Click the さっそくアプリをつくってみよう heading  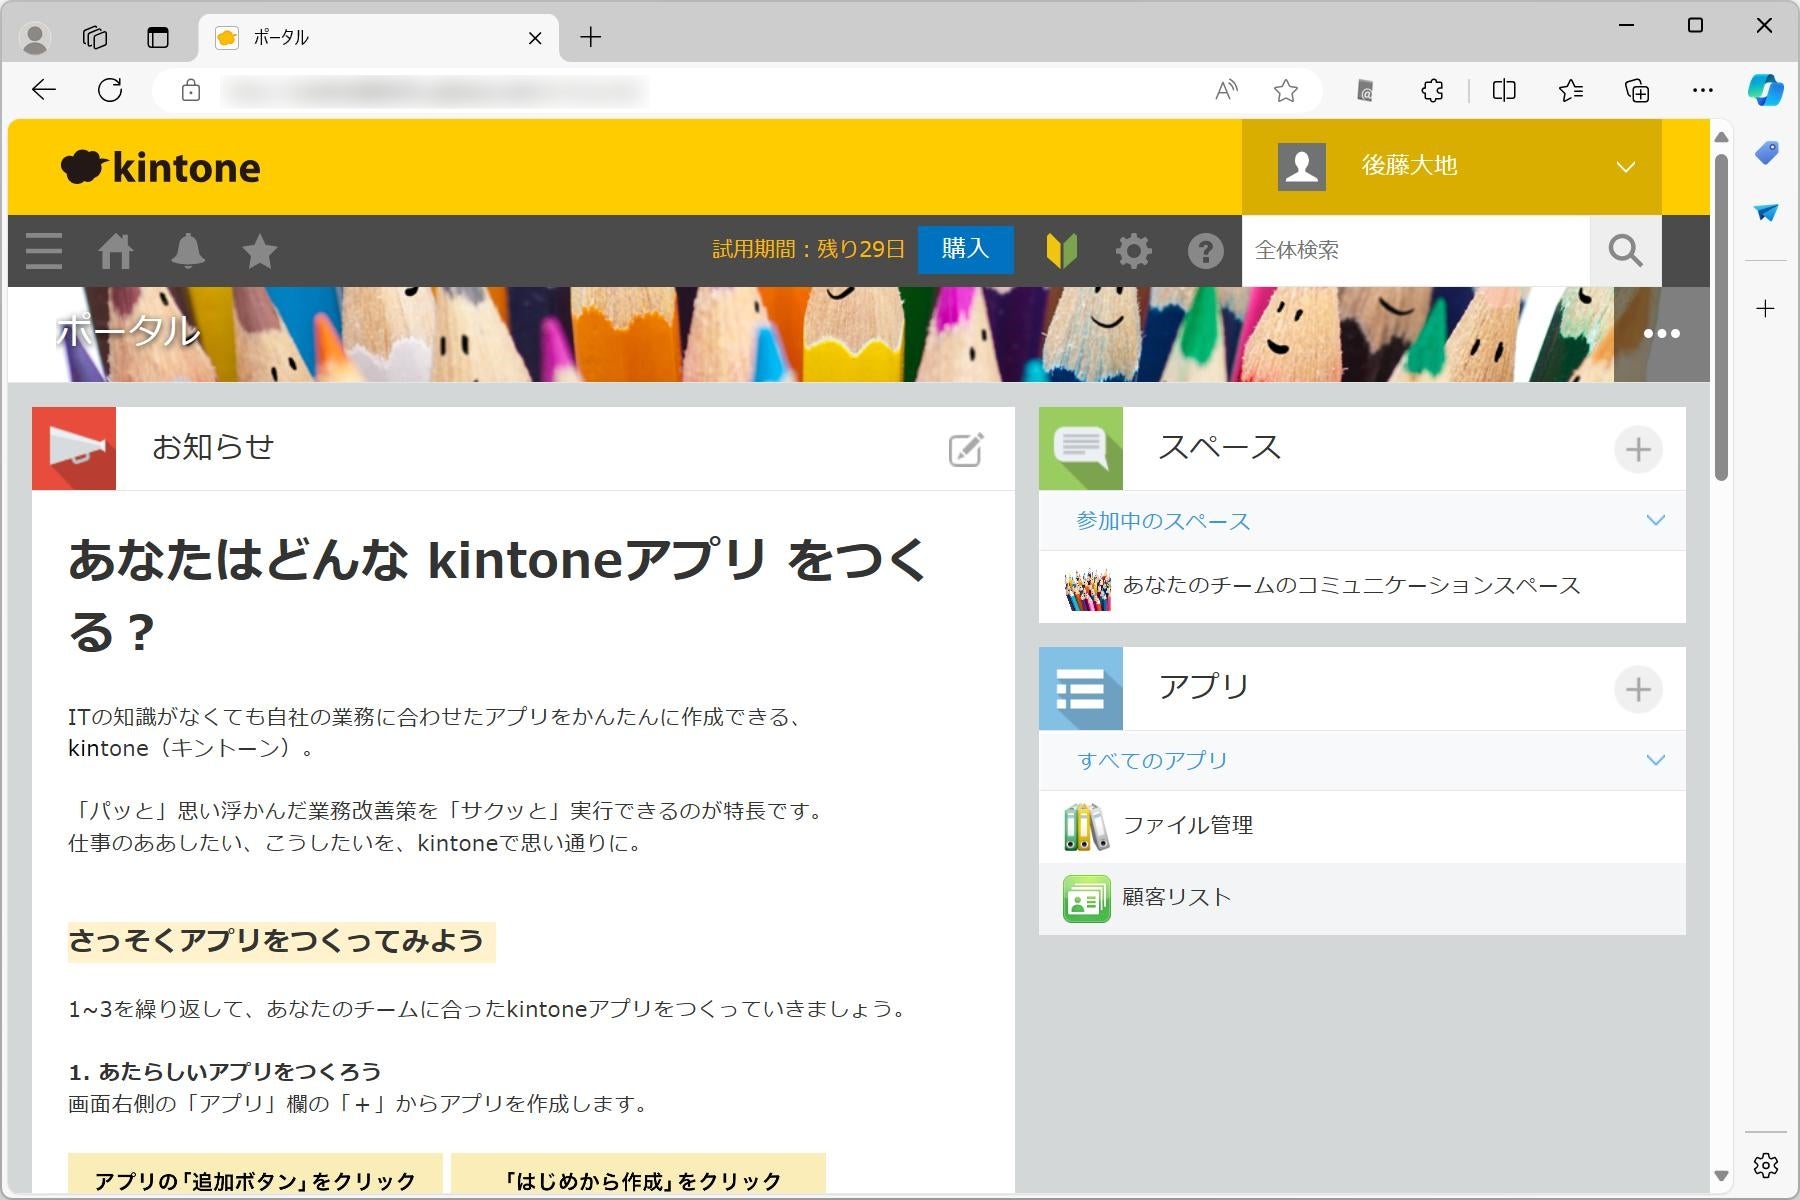pos(276,942)
